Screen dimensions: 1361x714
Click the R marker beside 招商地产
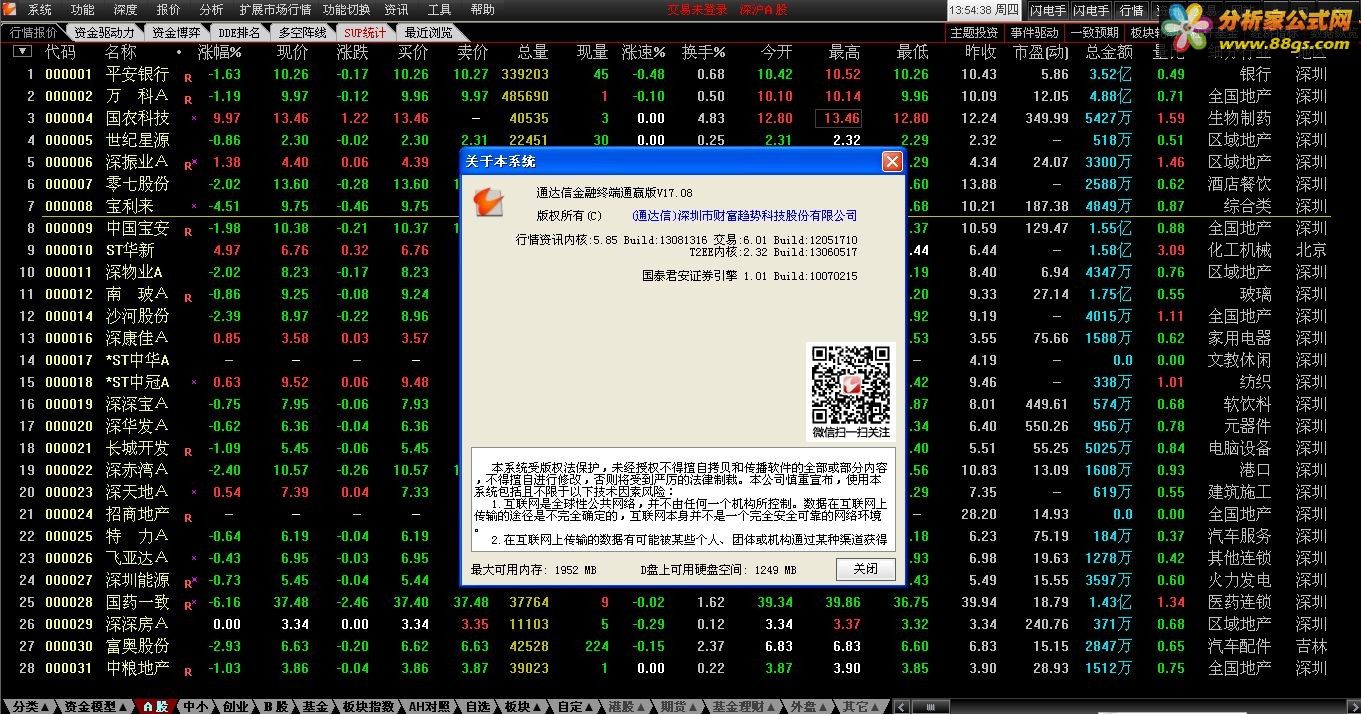[188, 516]
